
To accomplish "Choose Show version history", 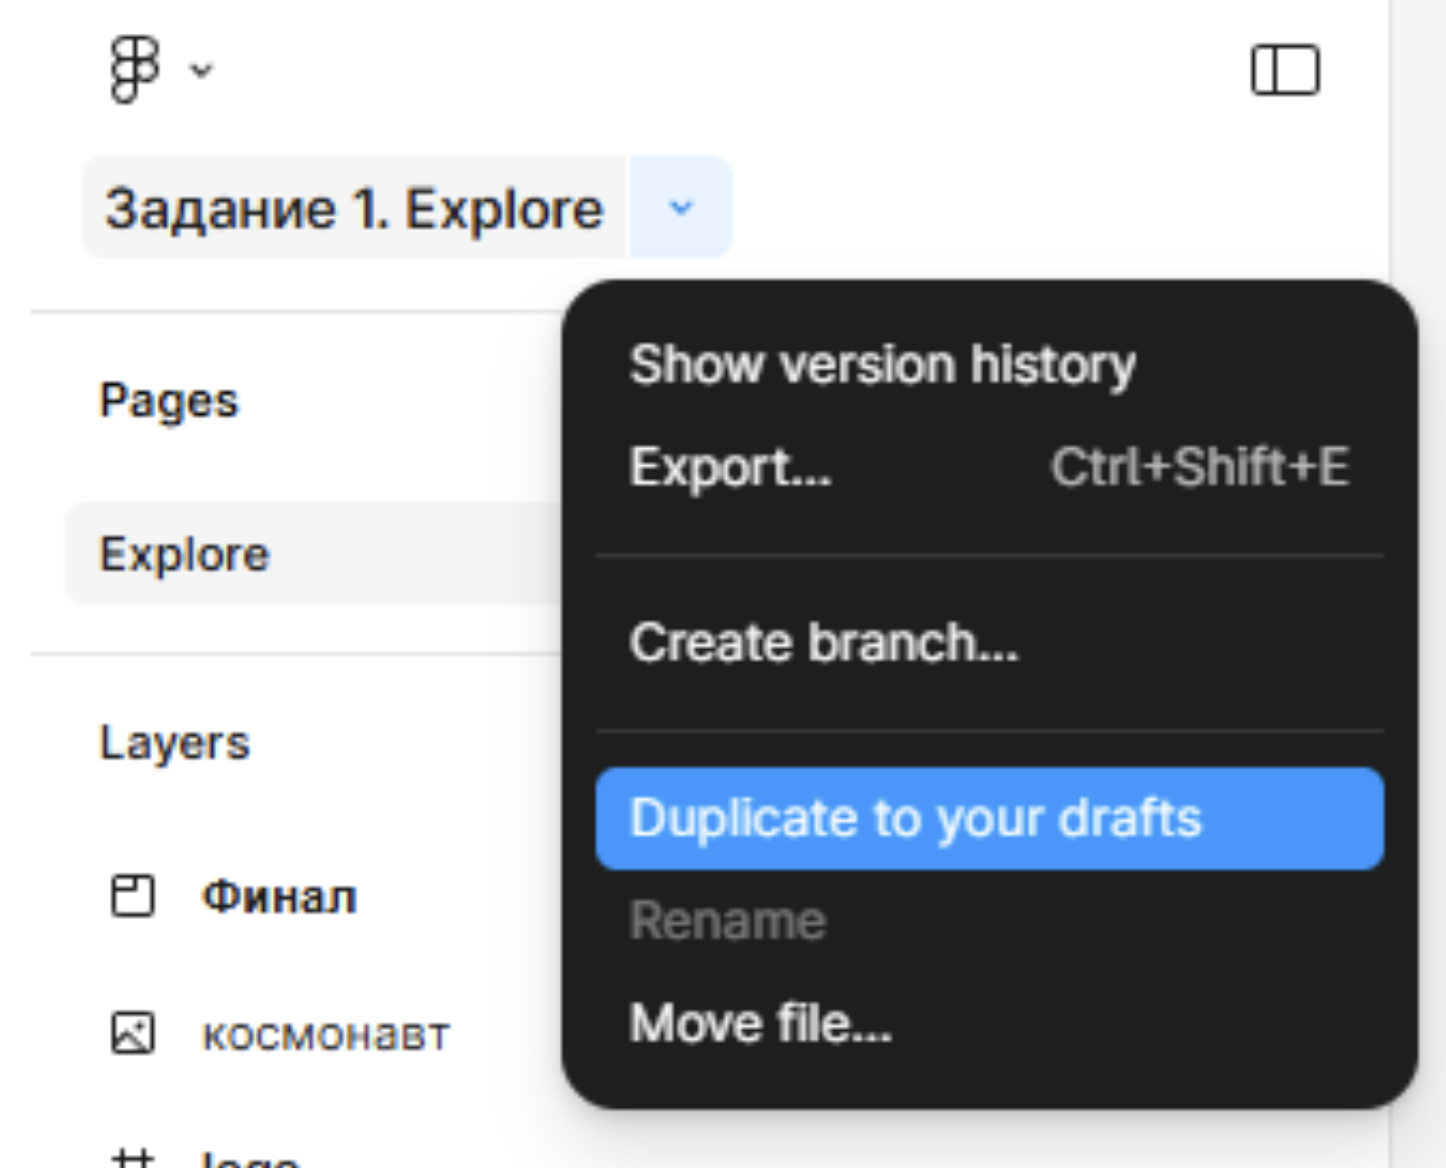I will [882, 364].
